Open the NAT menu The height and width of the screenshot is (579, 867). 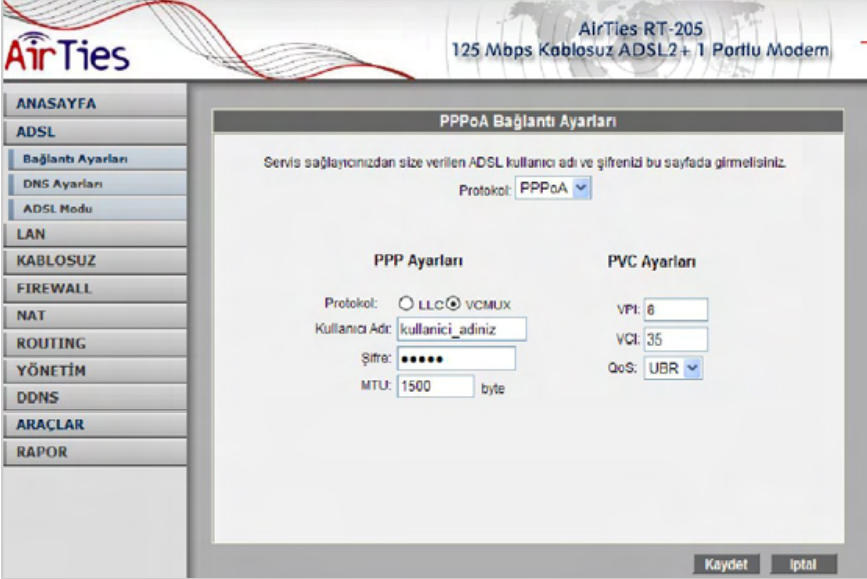[x=93, y=315]
